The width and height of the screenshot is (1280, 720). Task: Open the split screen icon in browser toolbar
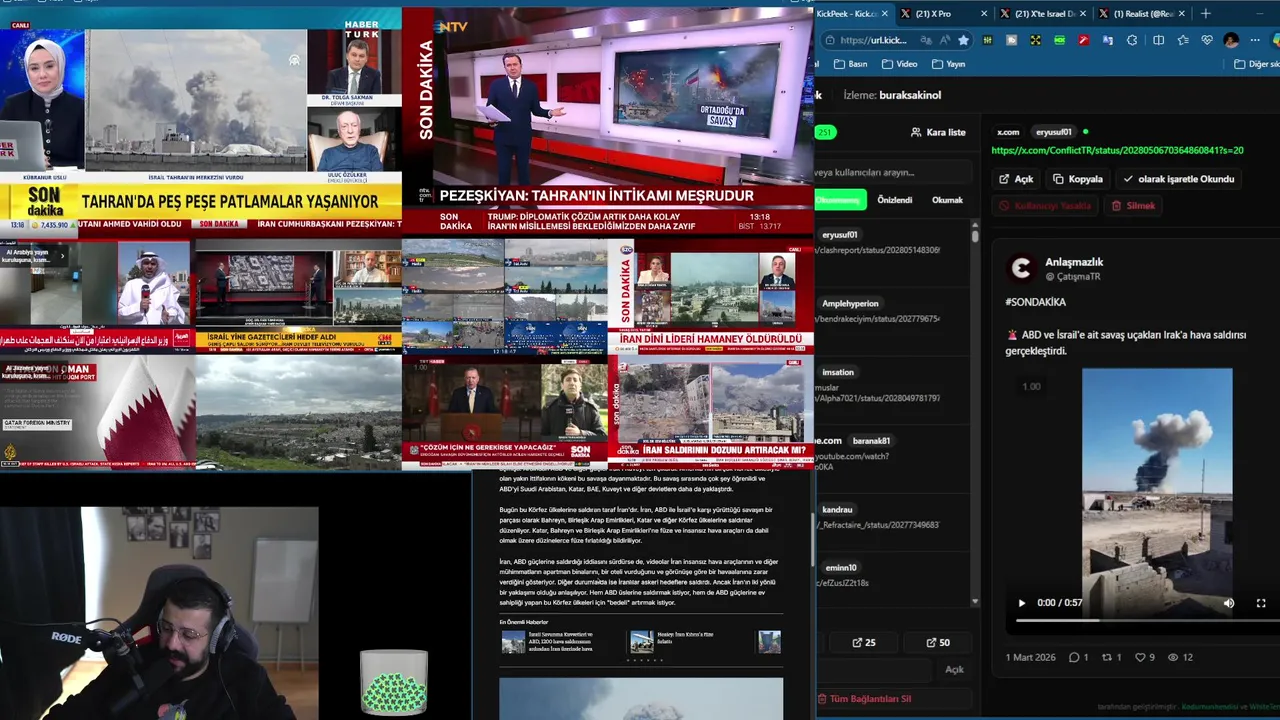[x=1158, y=40]
